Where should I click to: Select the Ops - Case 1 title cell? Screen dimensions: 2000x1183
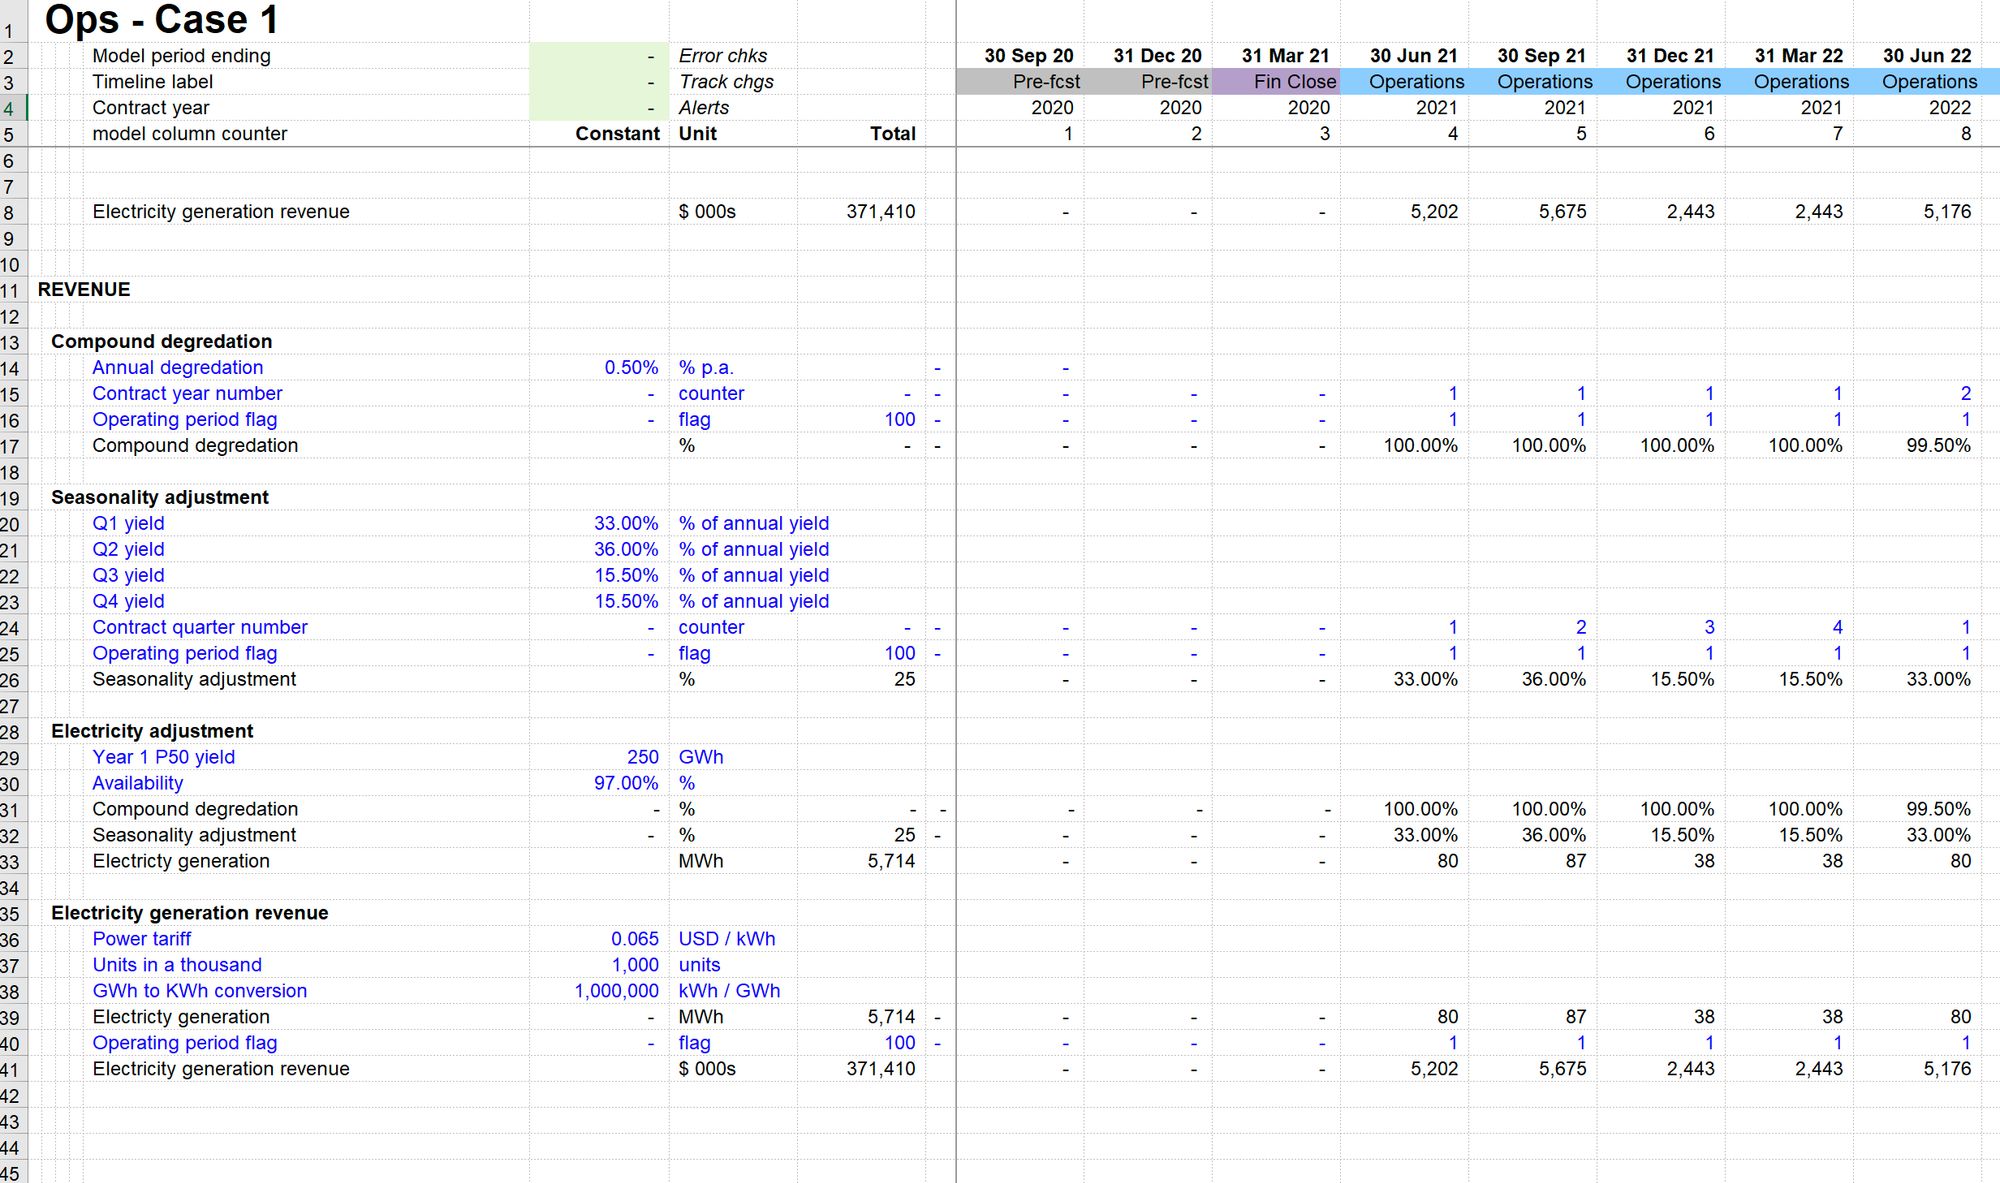pos(161,20)
